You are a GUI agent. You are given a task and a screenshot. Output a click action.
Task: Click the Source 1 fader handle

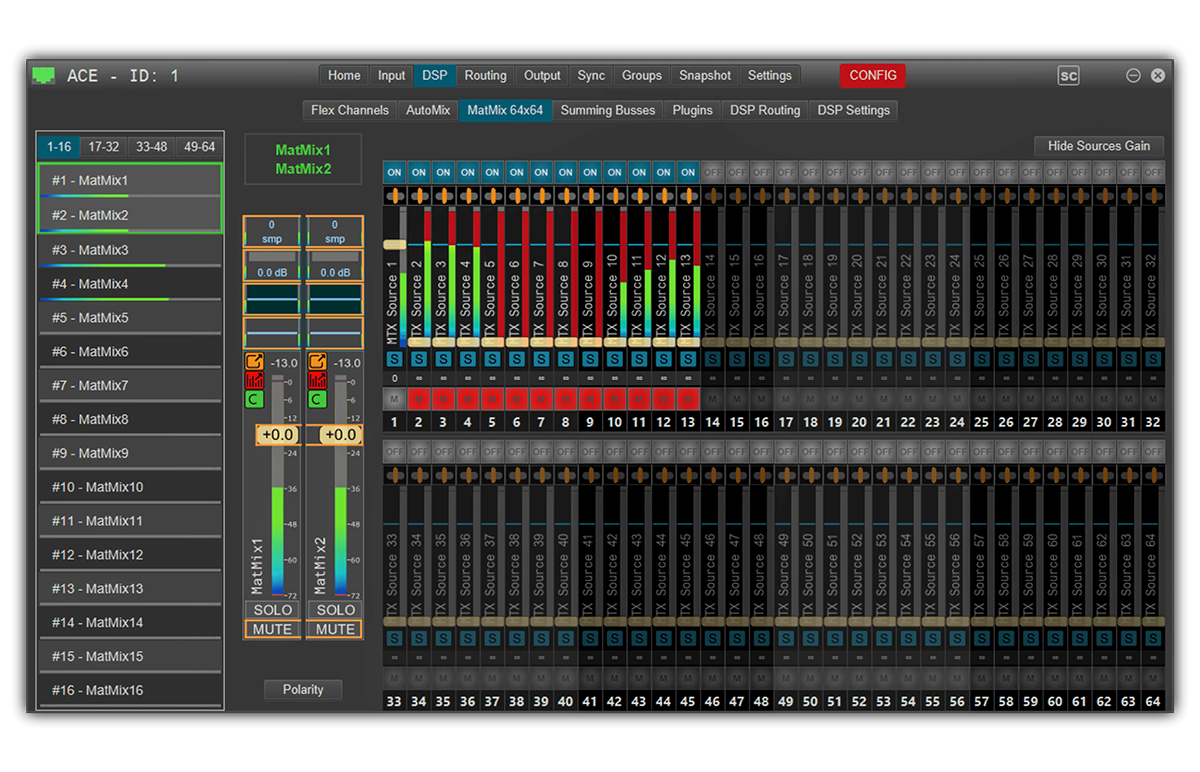click(394, 244)
